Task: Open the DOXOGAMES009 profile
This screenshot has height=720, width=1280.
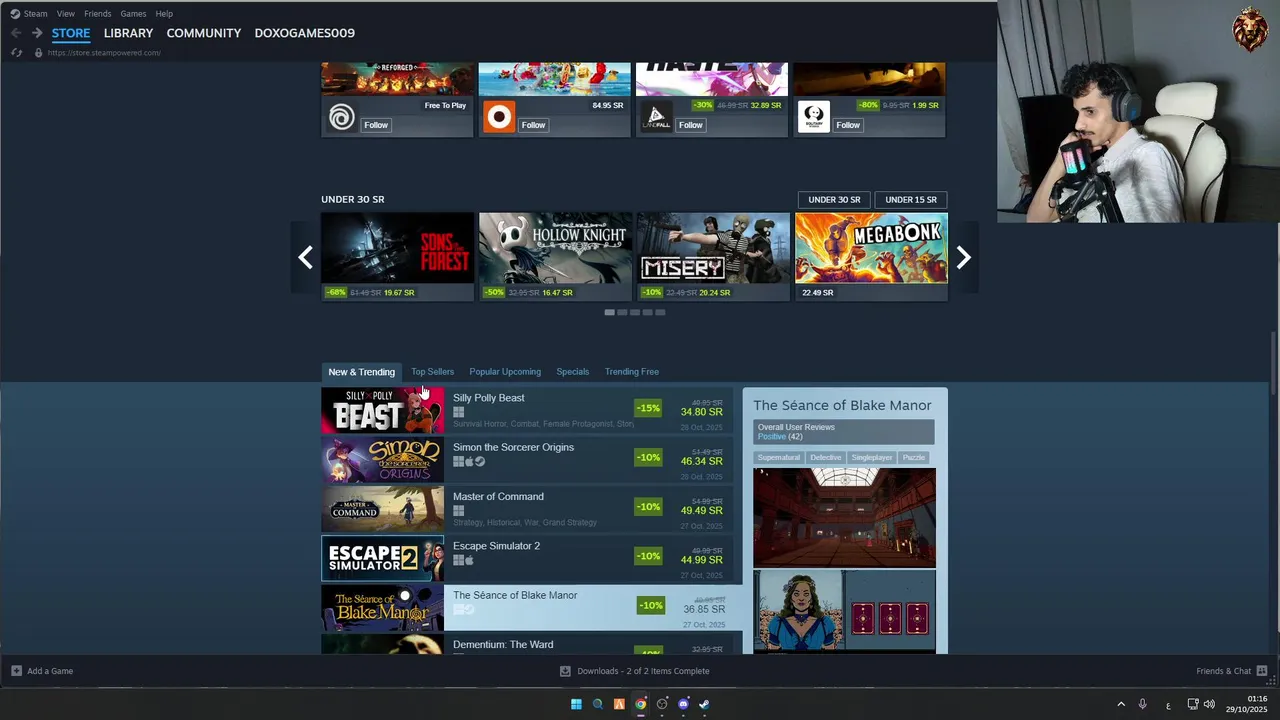Action: coord(305,33)
